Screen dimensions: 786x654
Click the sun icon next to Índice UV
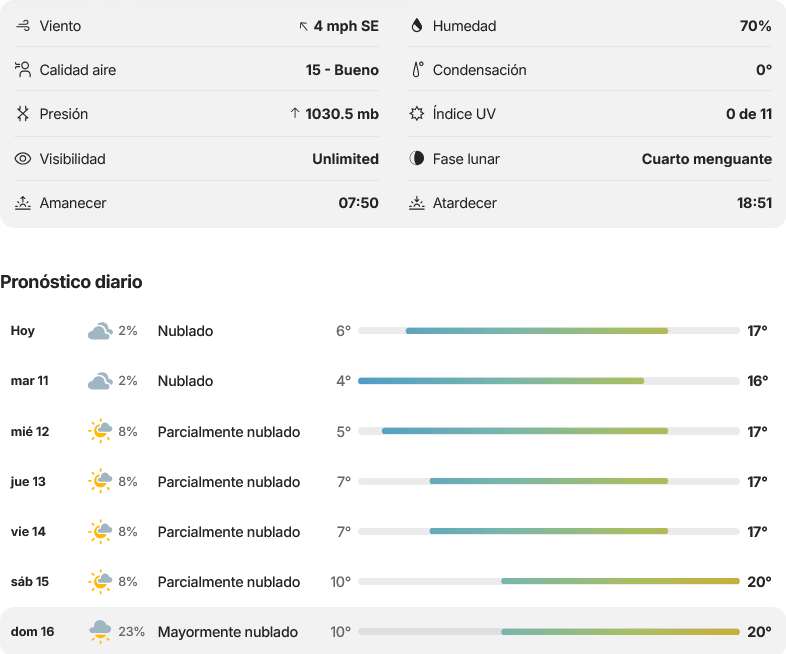[x=417, y=114]
